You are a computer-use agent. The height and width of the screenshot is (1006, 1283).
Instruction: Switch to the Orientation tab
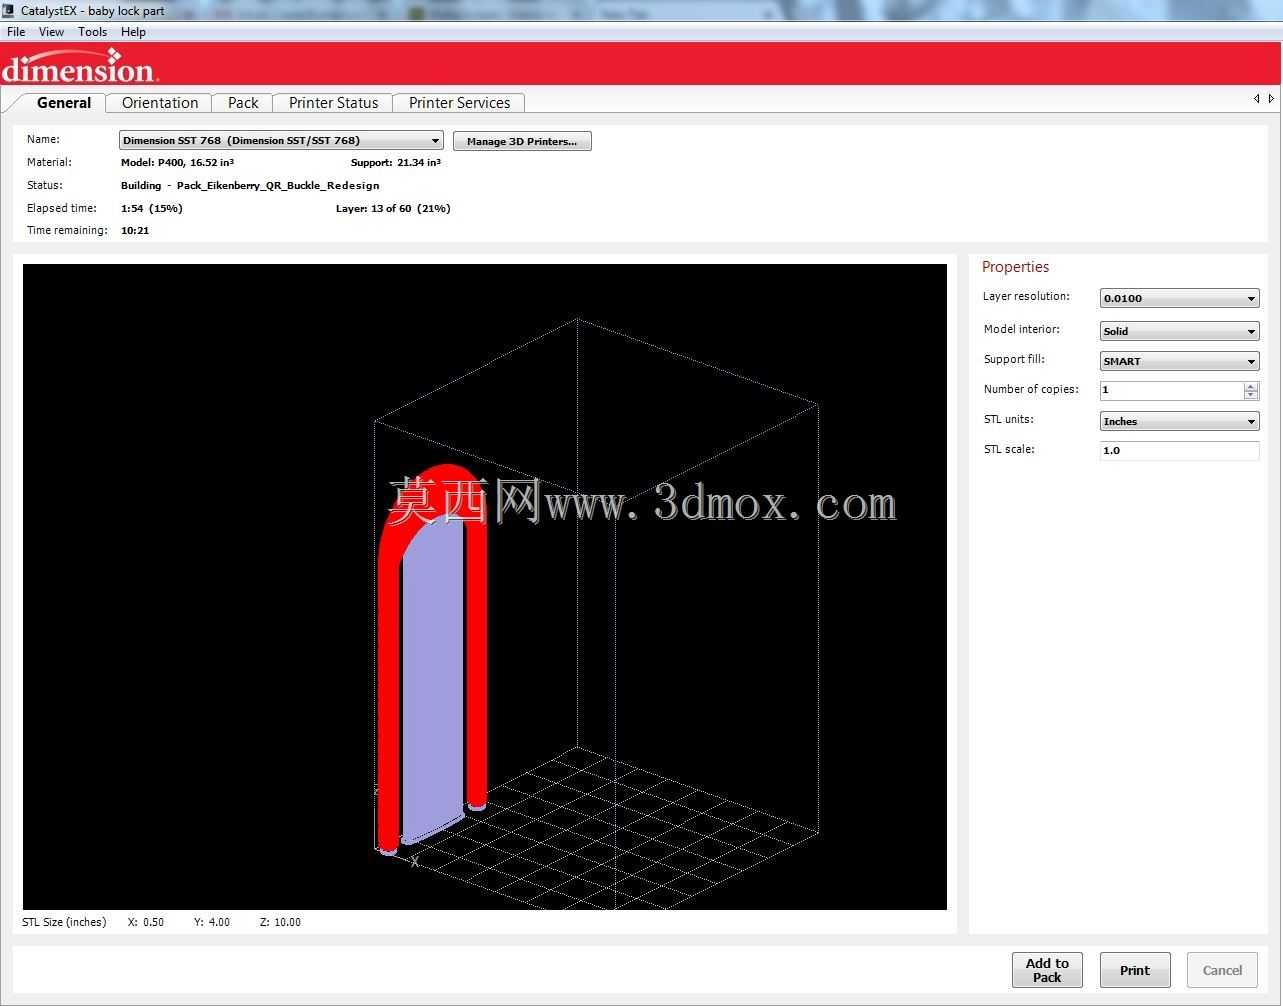point(160,103)
